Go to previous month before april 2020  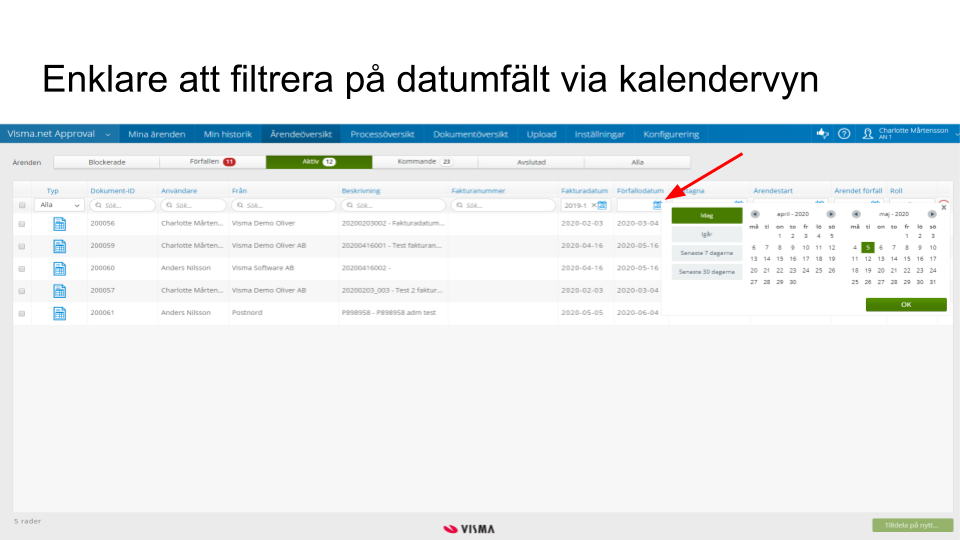[x=755, y=214]
